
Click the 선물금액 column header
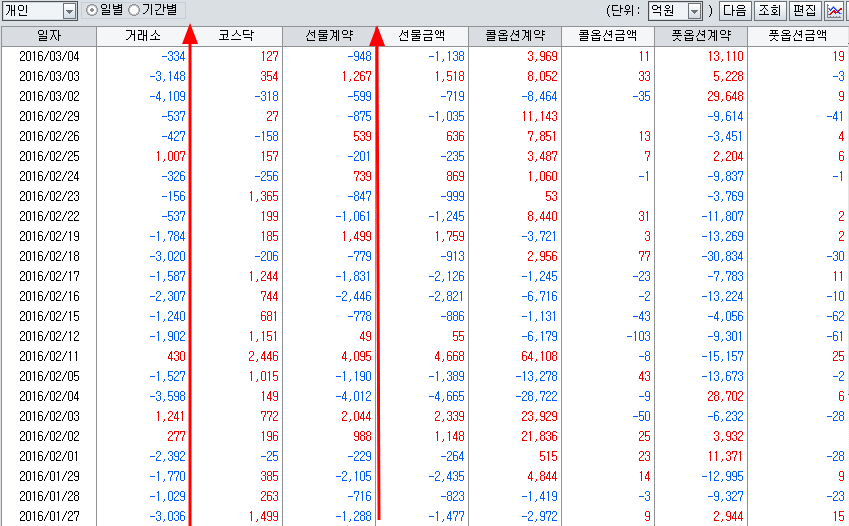coord(422,35)
